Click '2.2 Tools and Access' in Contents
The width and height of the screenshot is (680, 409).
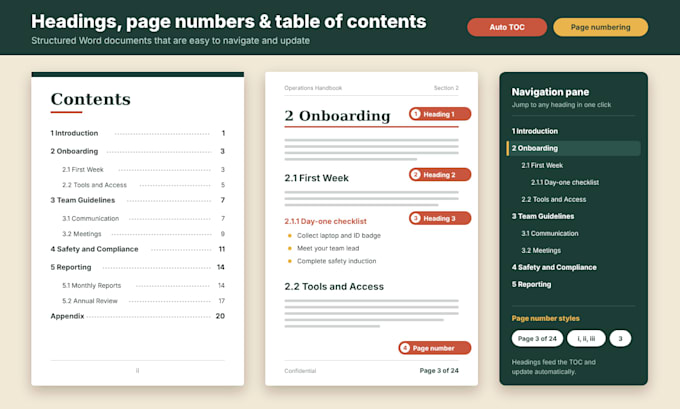(x=143, y=185)
